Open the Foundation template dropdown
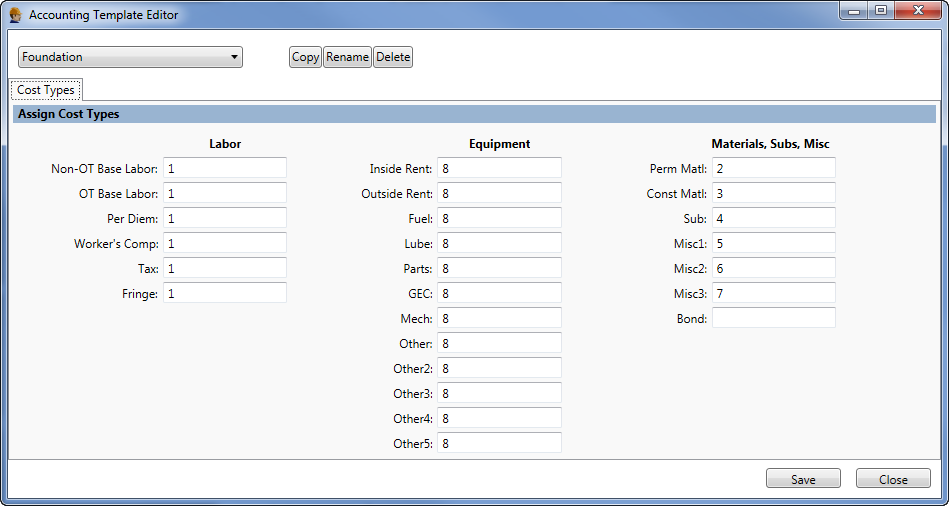Viewport: 949px width, 506px height. [x=130, y=57]
